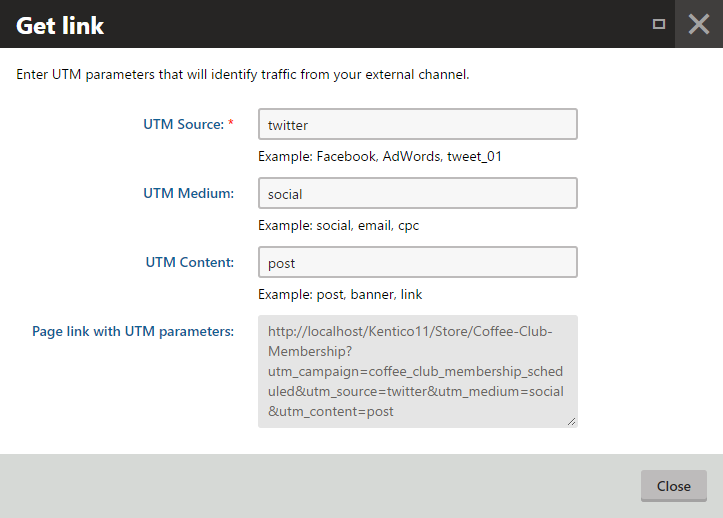
Task: Click the Page link with UTM parameters label
Action: 133,331
